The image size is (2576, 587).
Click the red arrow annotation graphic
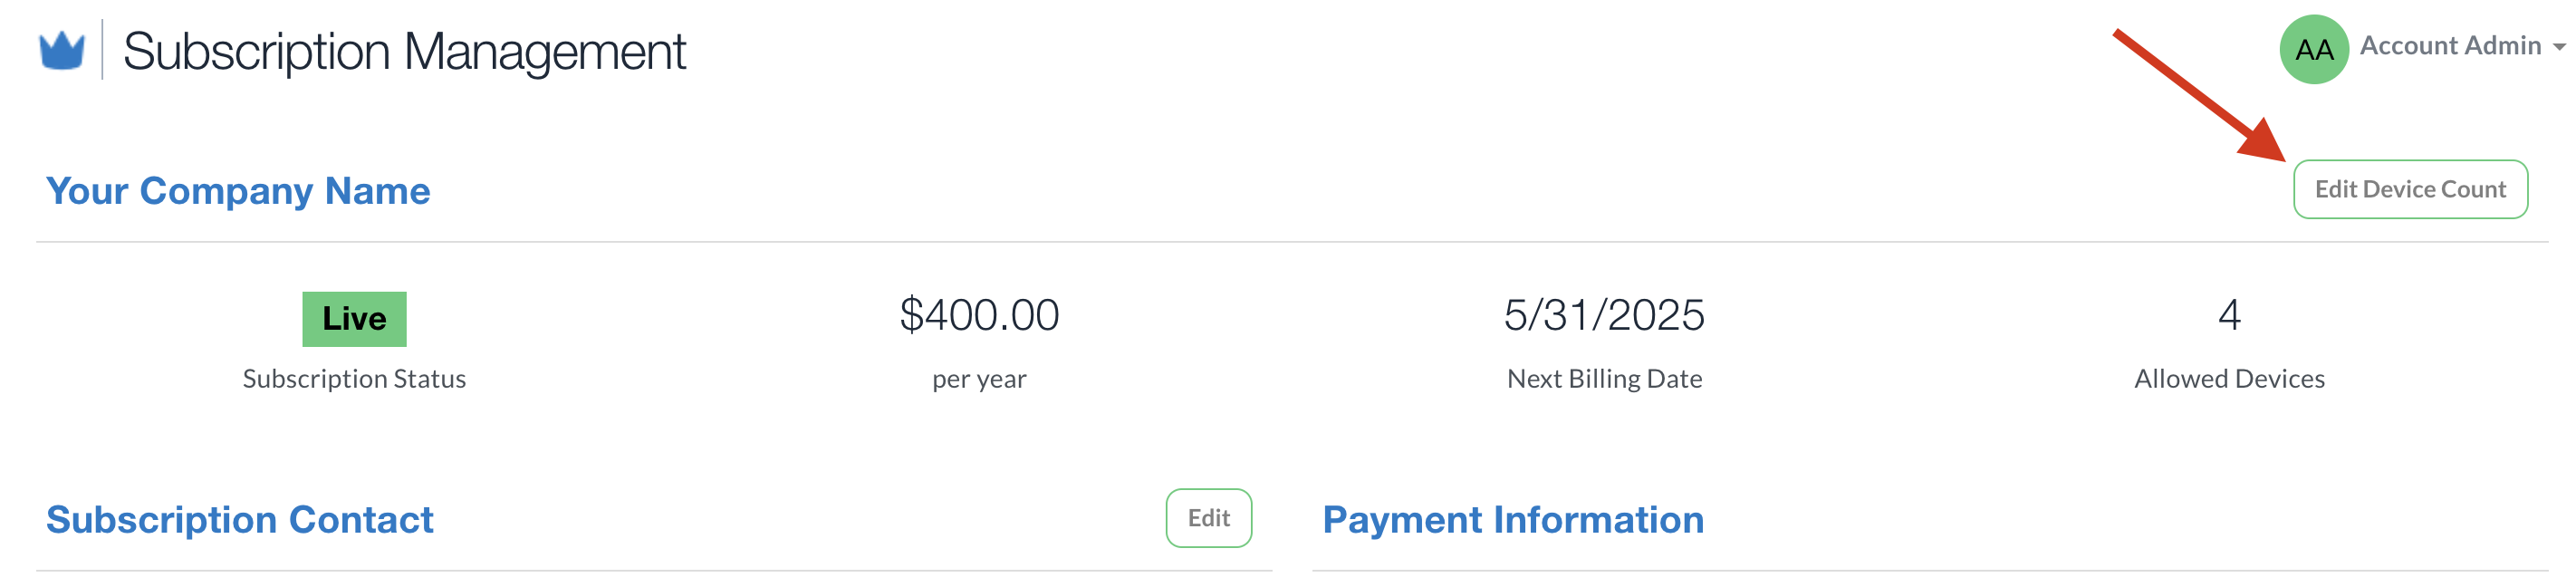tap(2200, 96)
